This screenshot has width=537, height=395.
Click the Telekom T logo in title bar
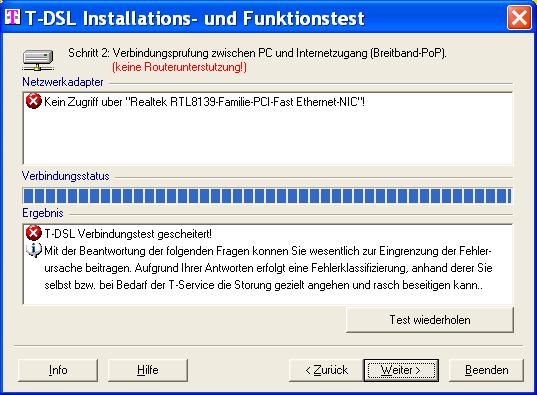click(13, 17)
